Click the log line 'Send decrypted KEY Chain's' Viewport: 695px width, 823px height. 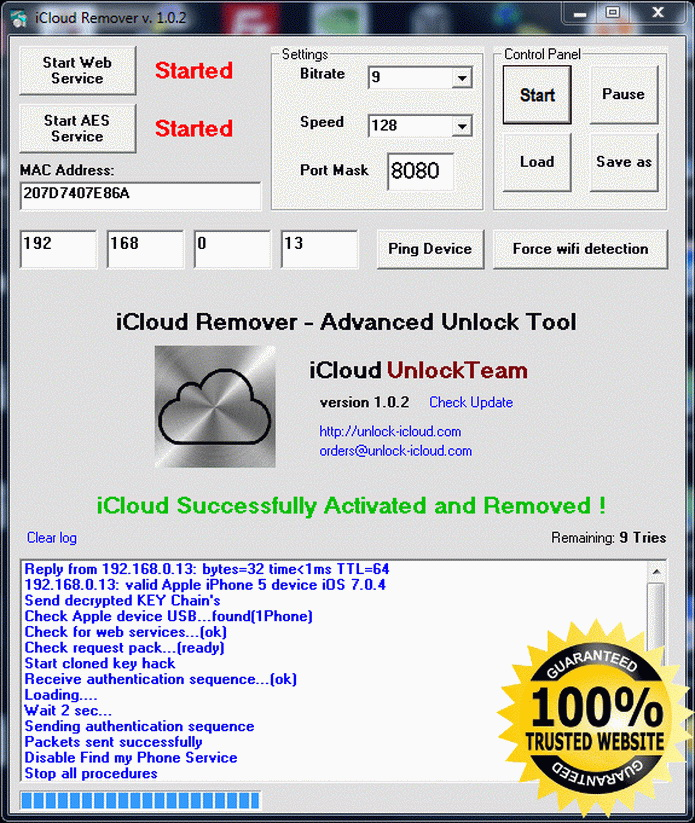pyautogui.click(x=122, y=600)
